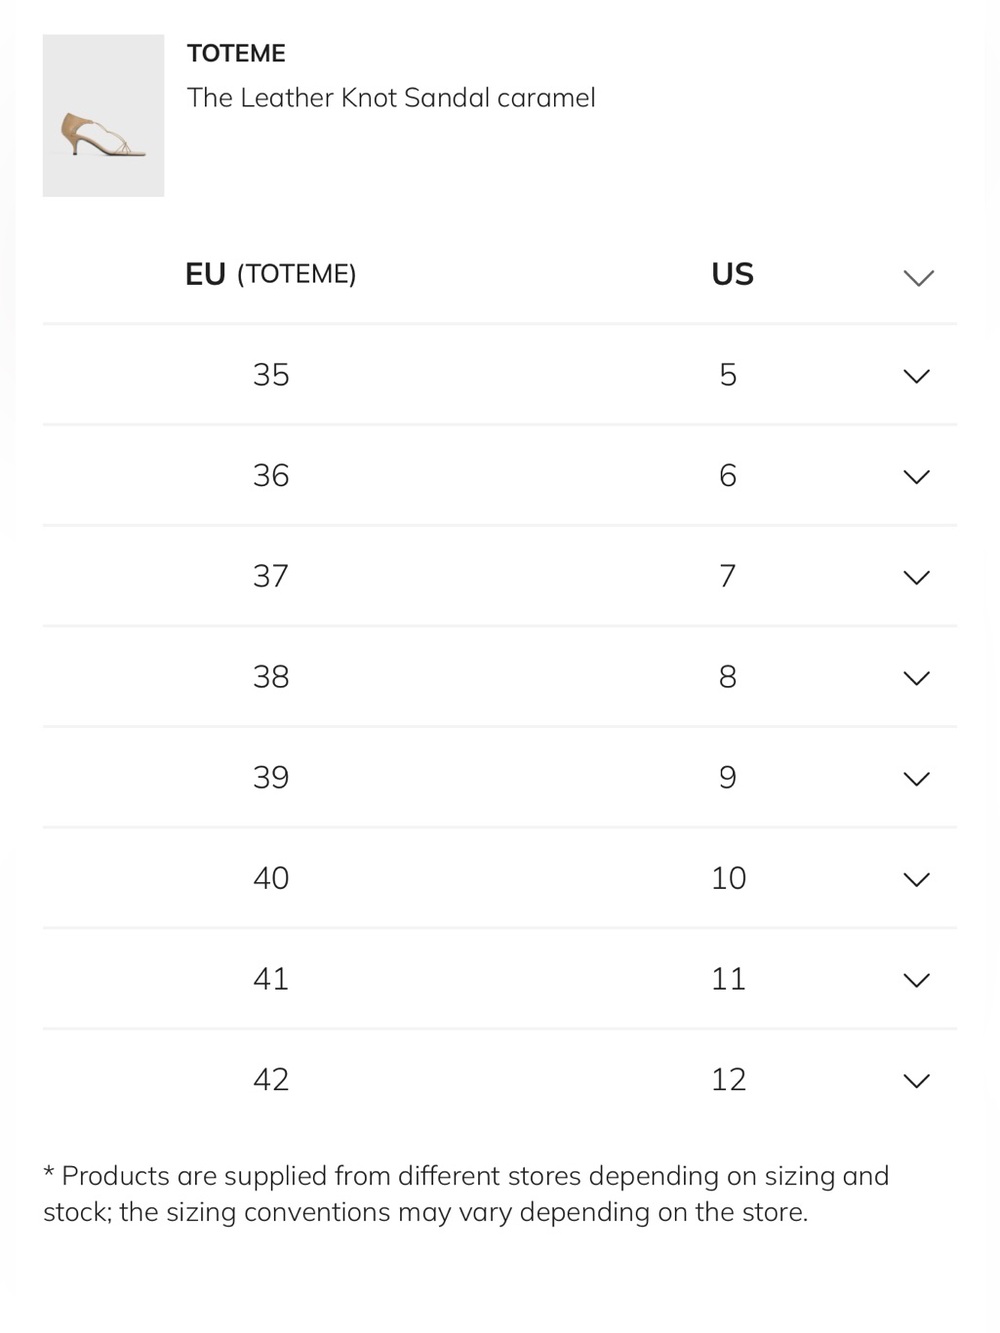Select EU size 35

tap(271, 375)
